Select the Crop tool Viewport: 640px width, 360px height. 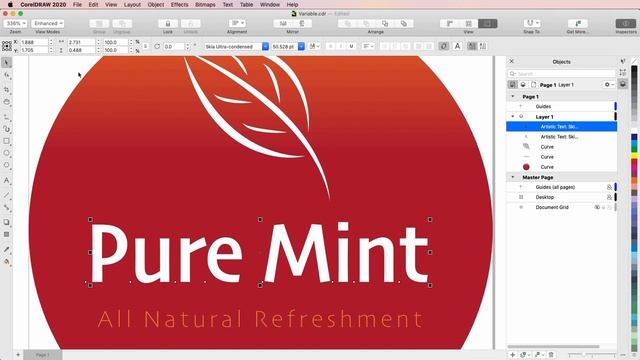pyautogui.click(x=6, y=89)
